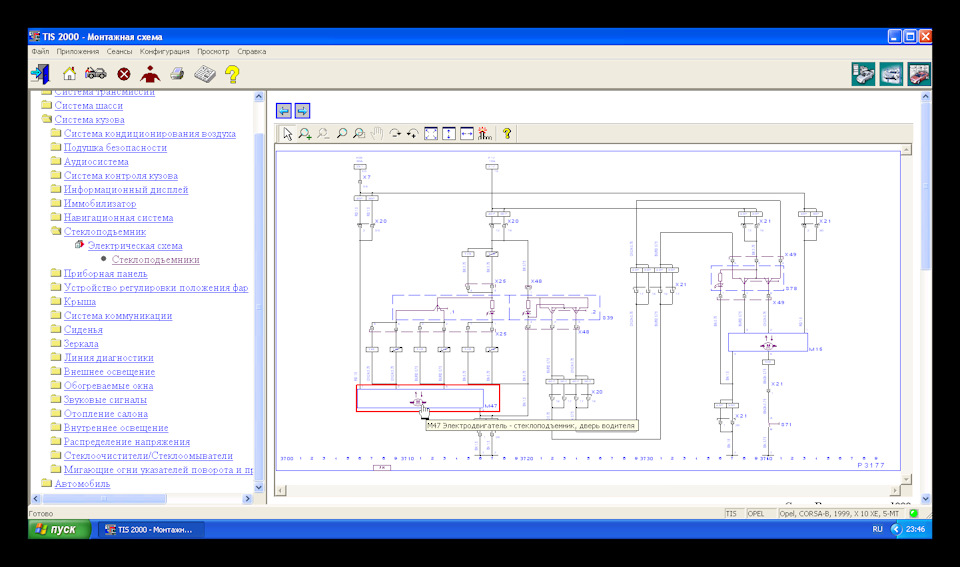Click the fit-to-width diagram icon
Viewport: 960px width, 567px height.
coord(467,133)
